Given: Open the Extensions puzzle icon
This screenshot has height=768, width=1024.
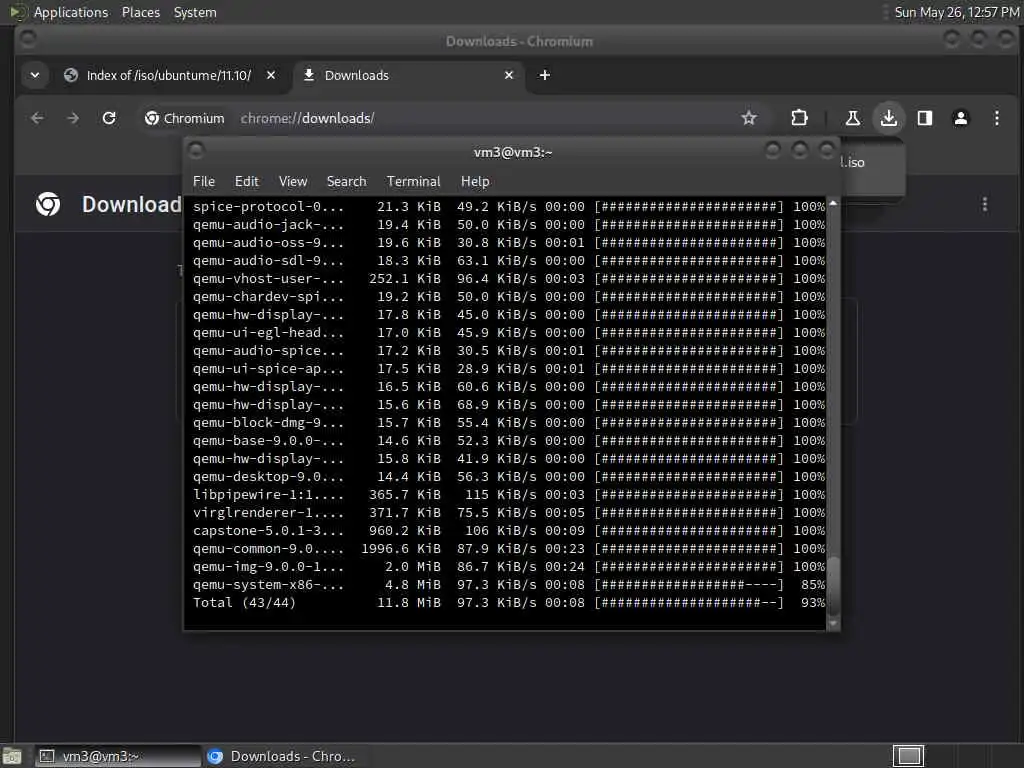Looking at the screenshot, I should (799, 118).
